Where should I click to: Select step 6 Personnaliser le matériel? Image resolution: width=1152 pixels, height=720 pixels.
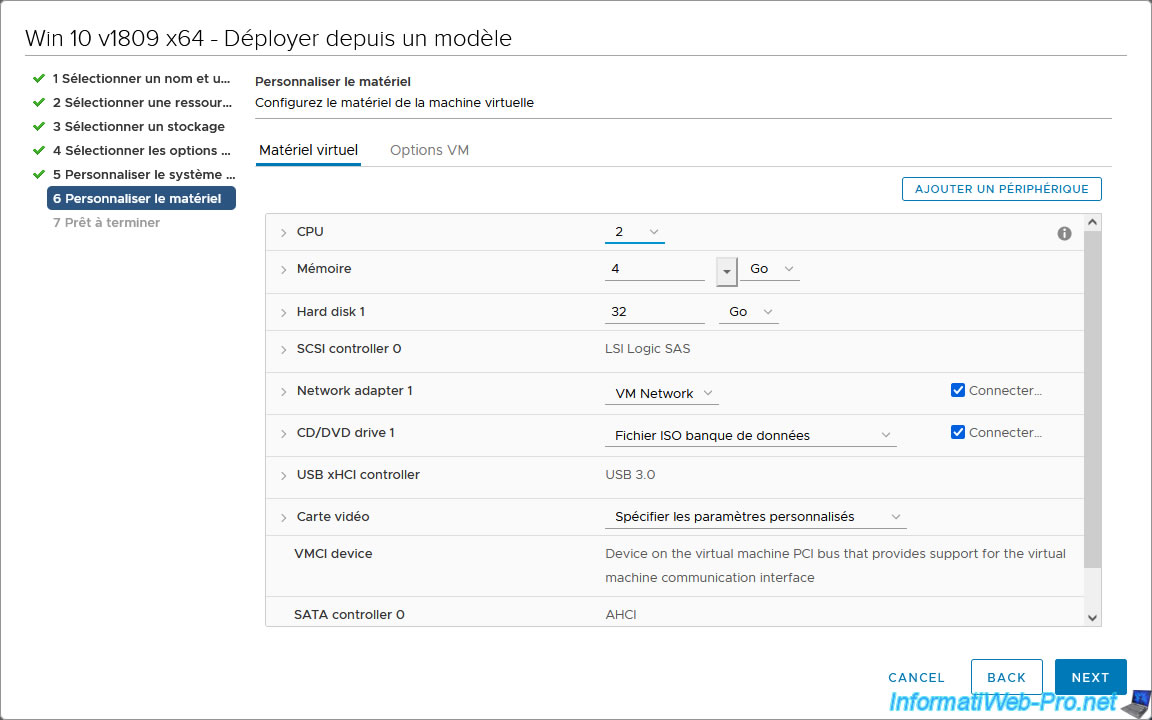(141, 198)
